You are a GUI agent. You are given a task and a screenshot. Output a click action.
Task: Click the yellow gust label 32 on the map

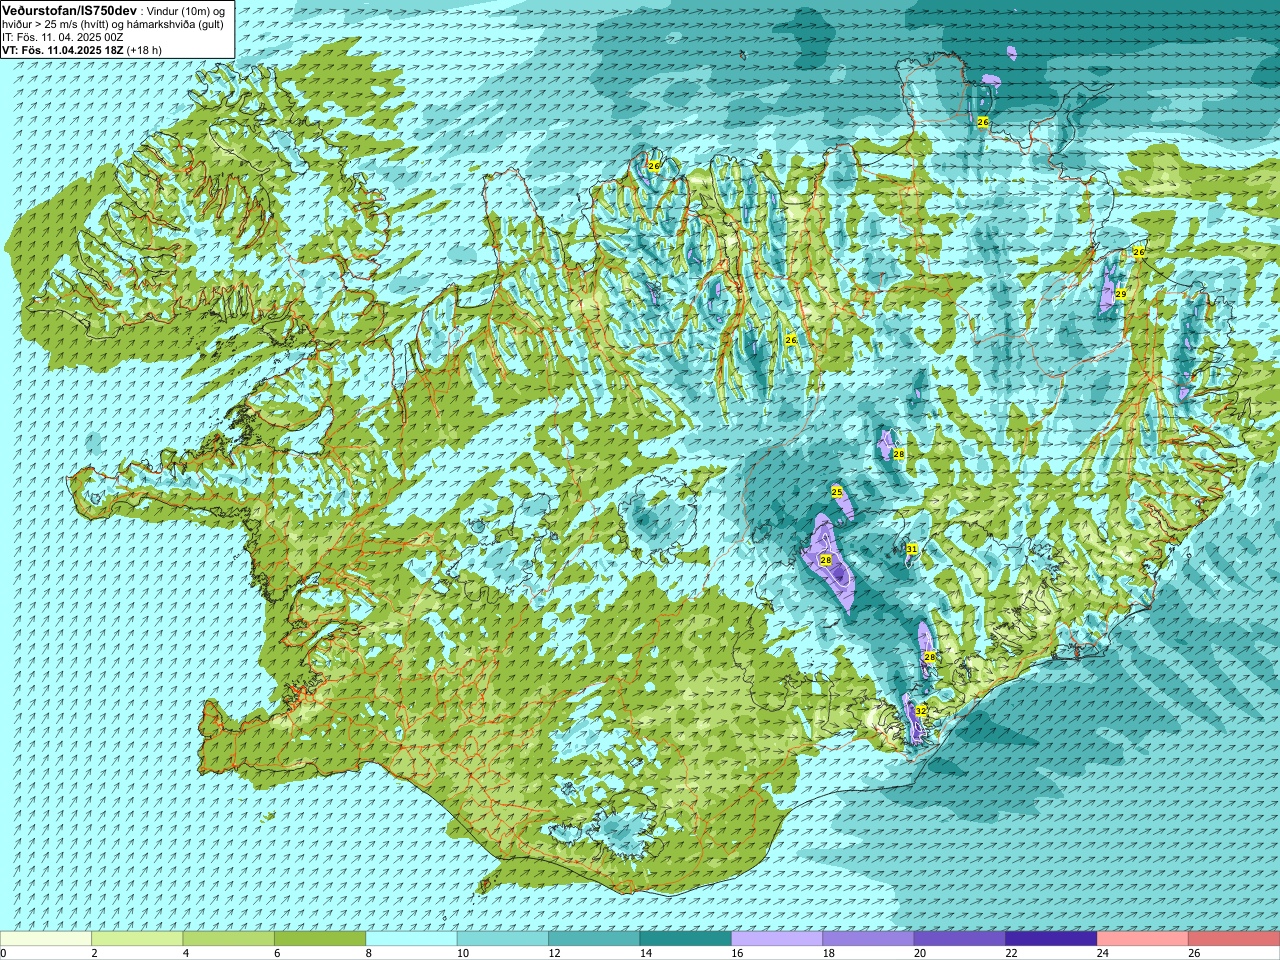(x=921, y=710)
